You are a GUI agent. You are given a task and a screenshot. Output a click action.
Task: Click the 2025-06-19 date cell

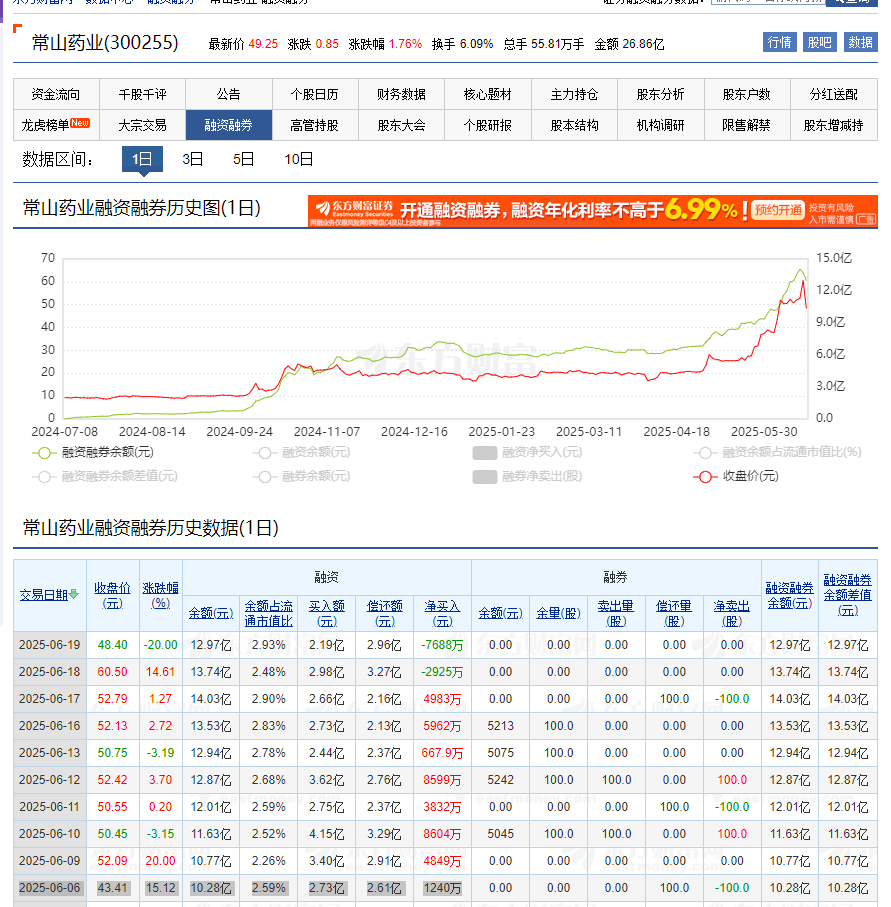coord(50,645)
